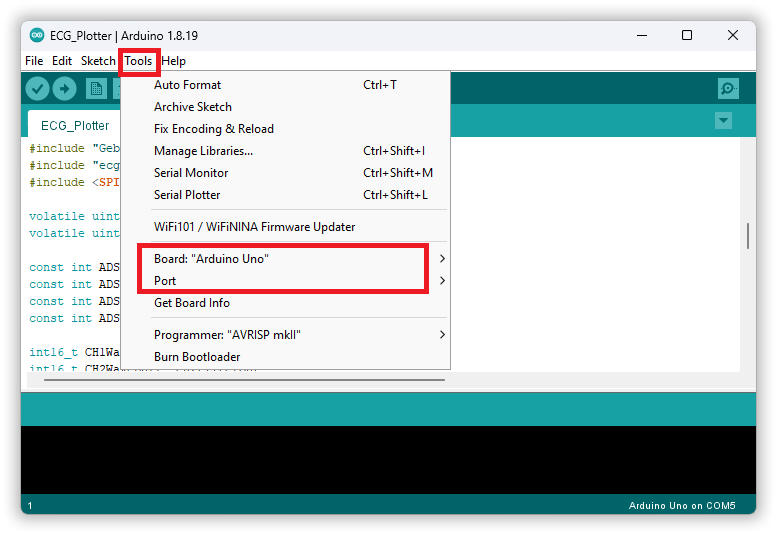Maximize the Arduino window

(x=687, y=35)
